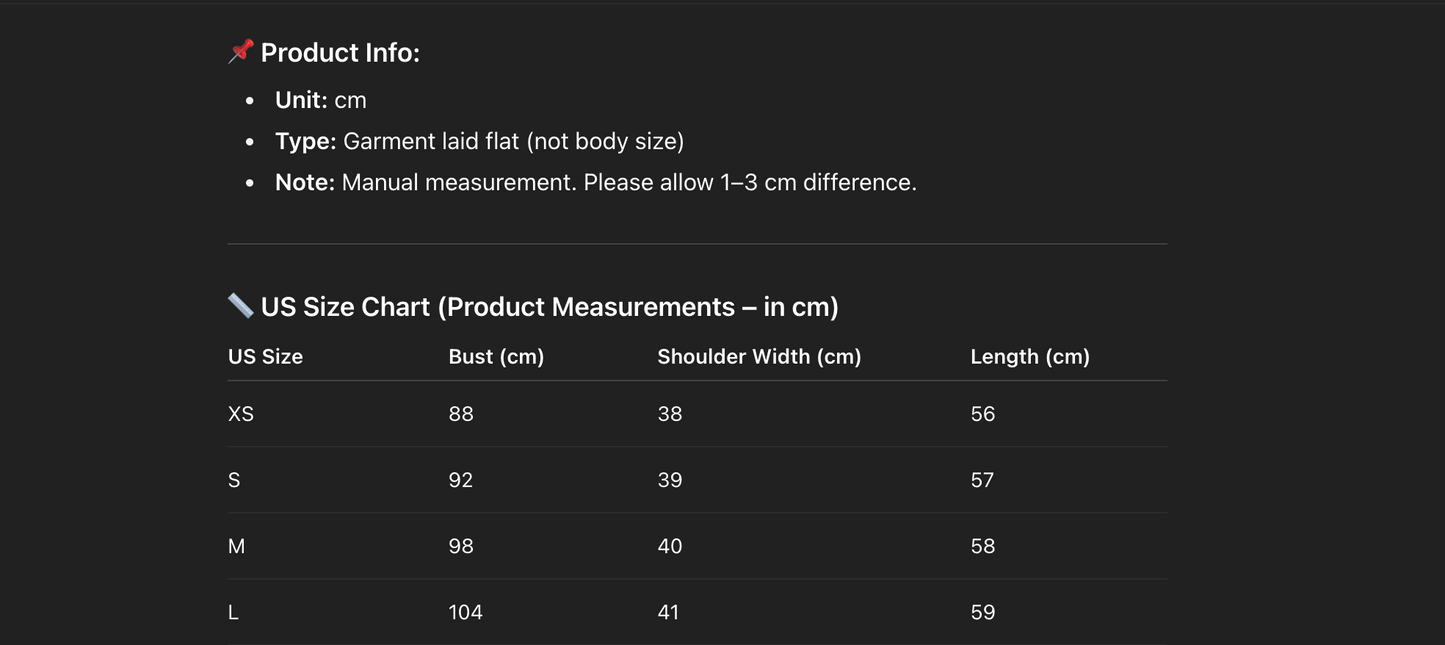Click the L size row label
The height and width of the screenshot is (645, 1445).
(x=233, y=612)
